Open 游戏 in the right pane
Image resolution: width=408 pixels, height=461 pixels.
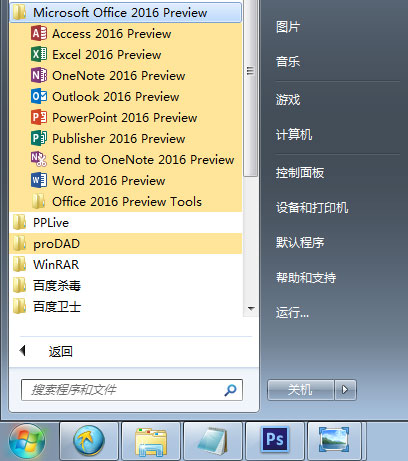coord(288,100)
